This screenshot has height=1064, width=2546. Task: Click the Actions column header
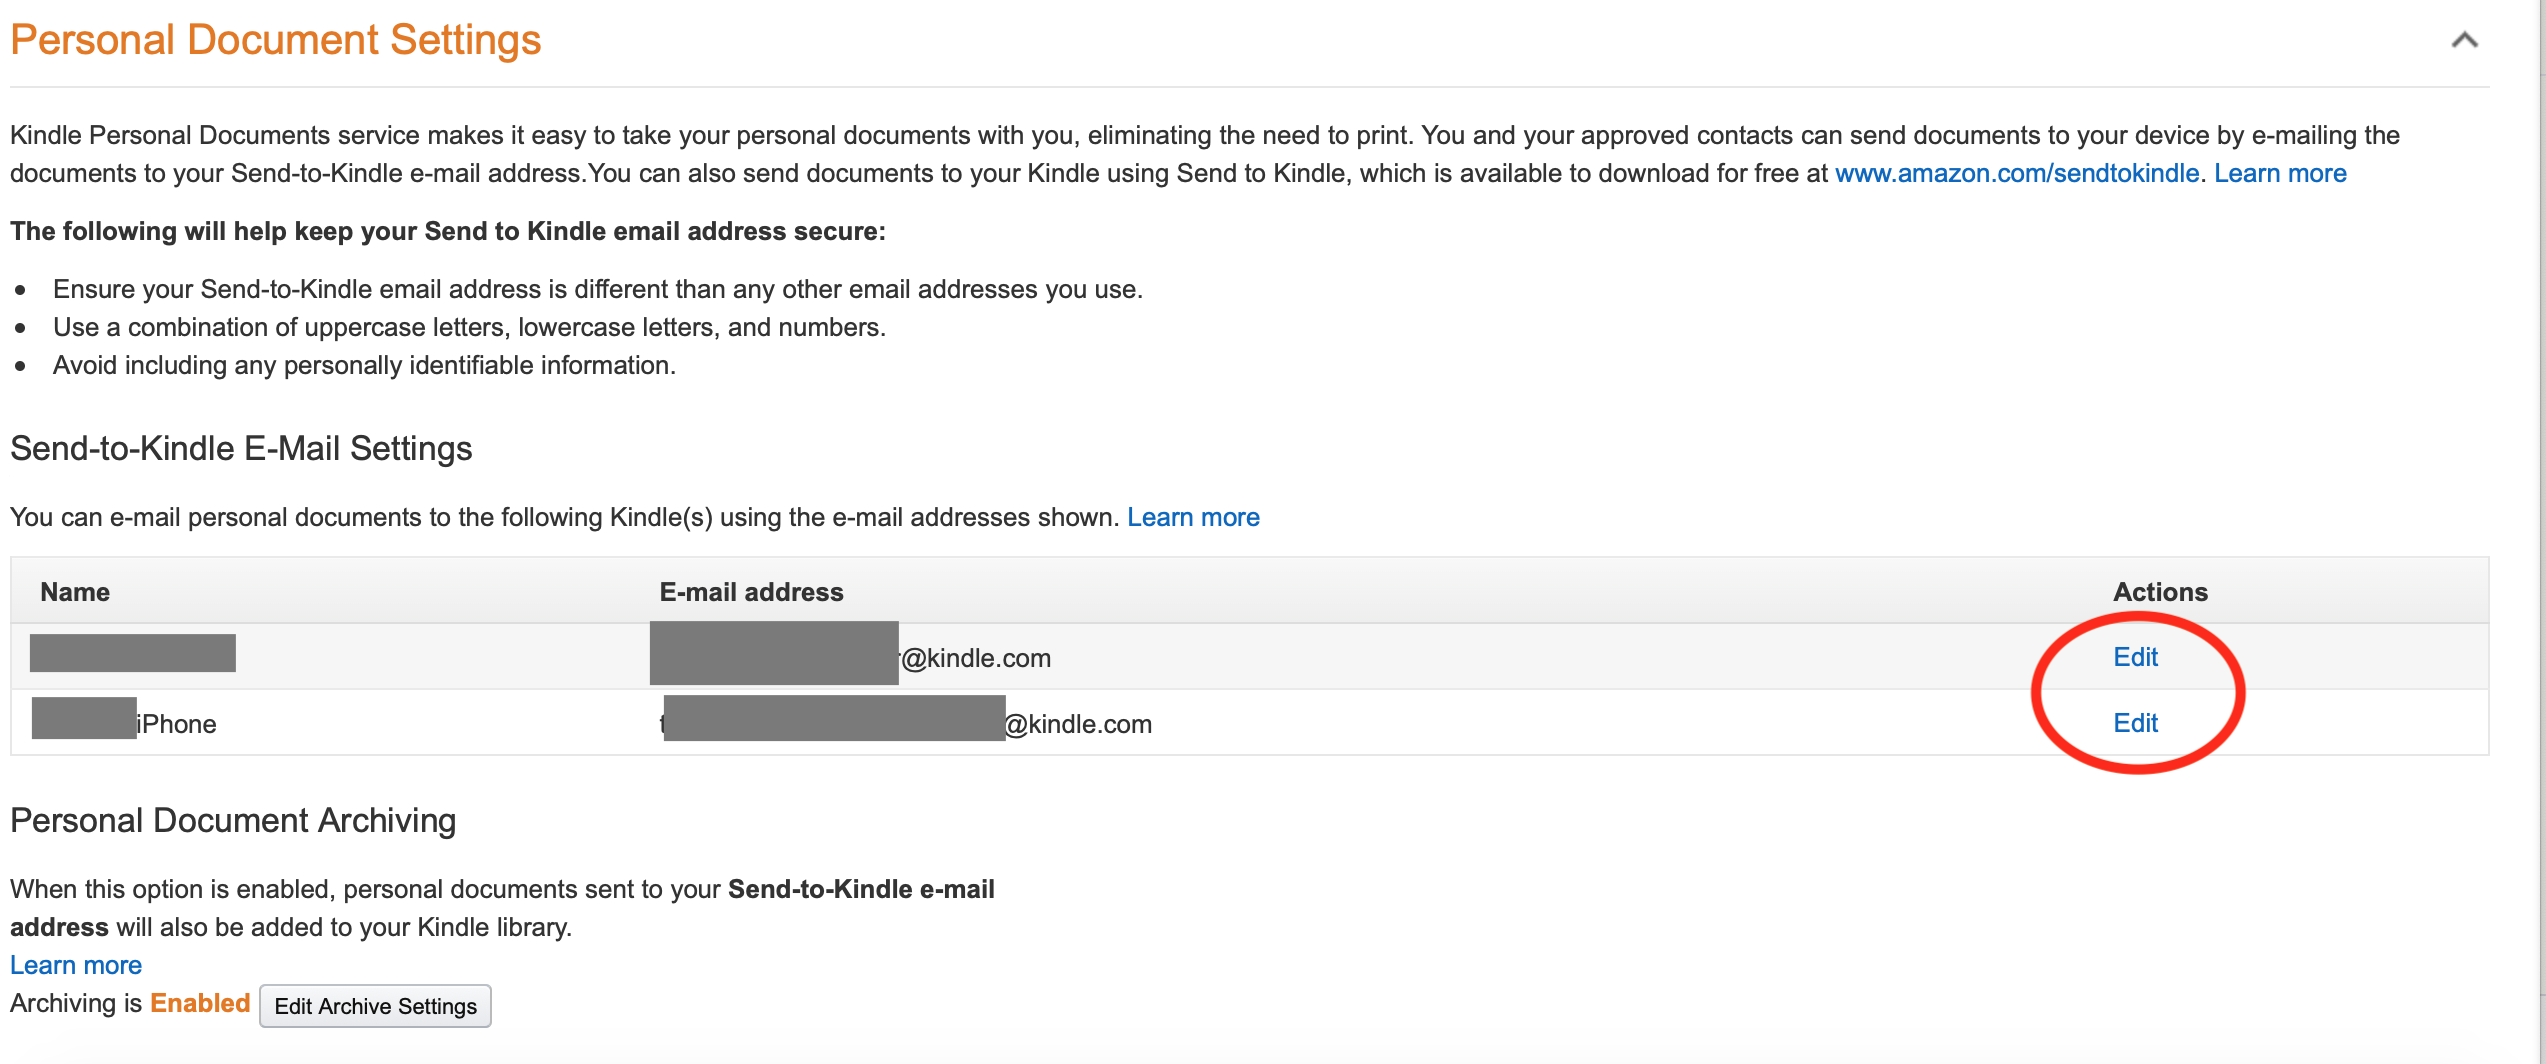pyautogui.click(x=2161, y=591)
